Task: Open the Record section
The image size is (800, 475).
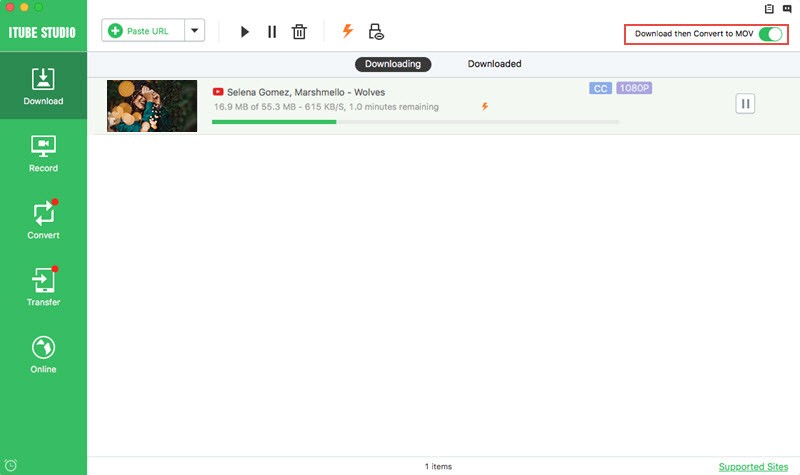Action: (x=43, y=154)
